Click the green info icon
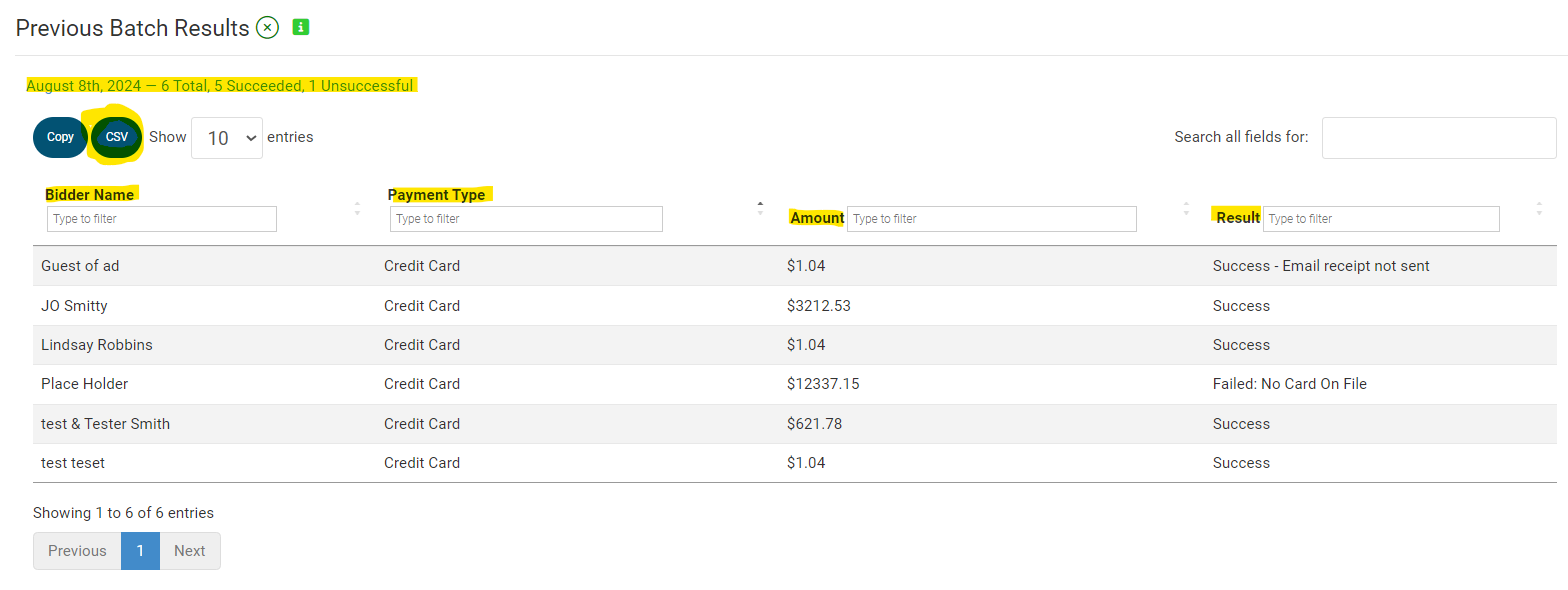 coord(300,27)
